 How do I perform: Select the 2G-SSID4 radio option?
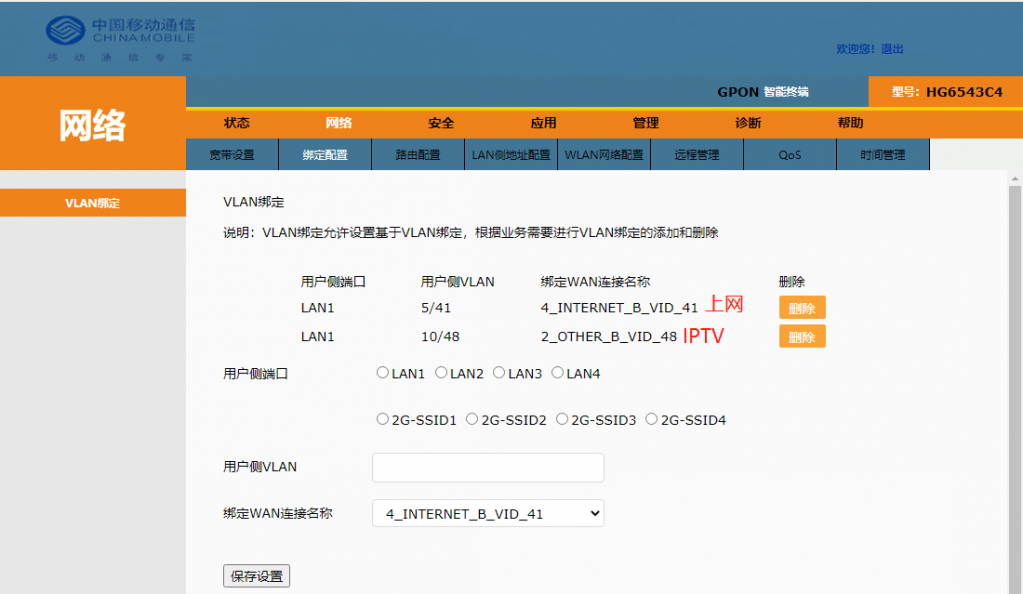point(652,420)
